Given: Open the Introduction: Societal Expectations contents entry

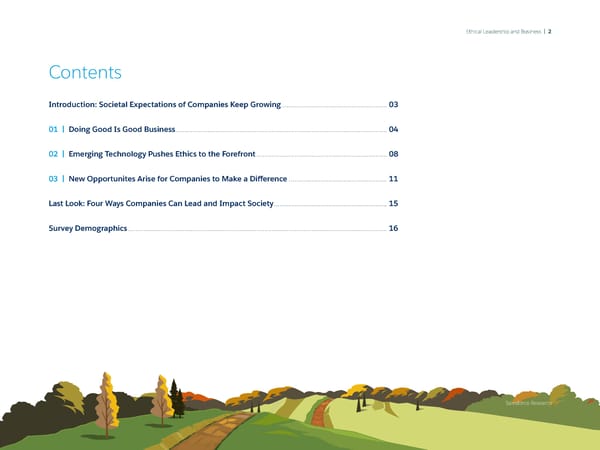Looking at the screenshot, I should tap(165, 104).
